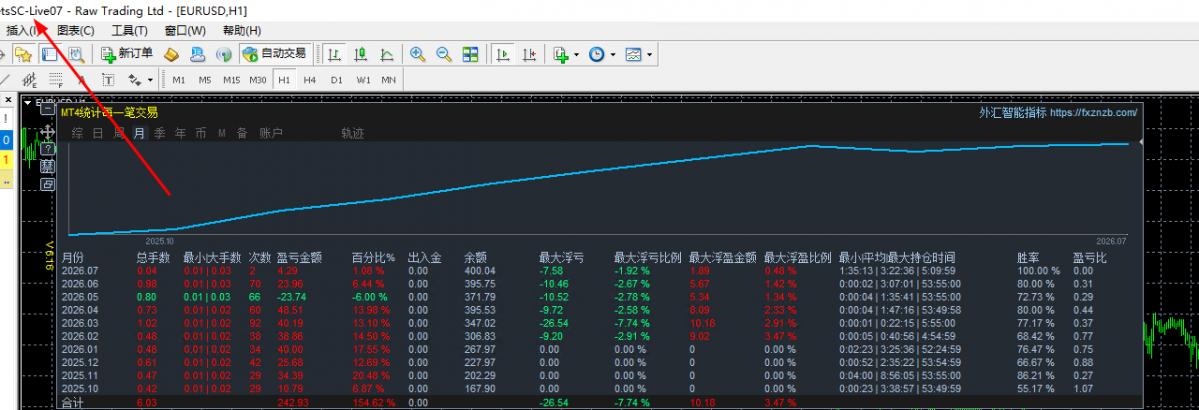Open the indicators list dropdown arrow
Viewport: 1199px width, 410px height.
(576, 54)
